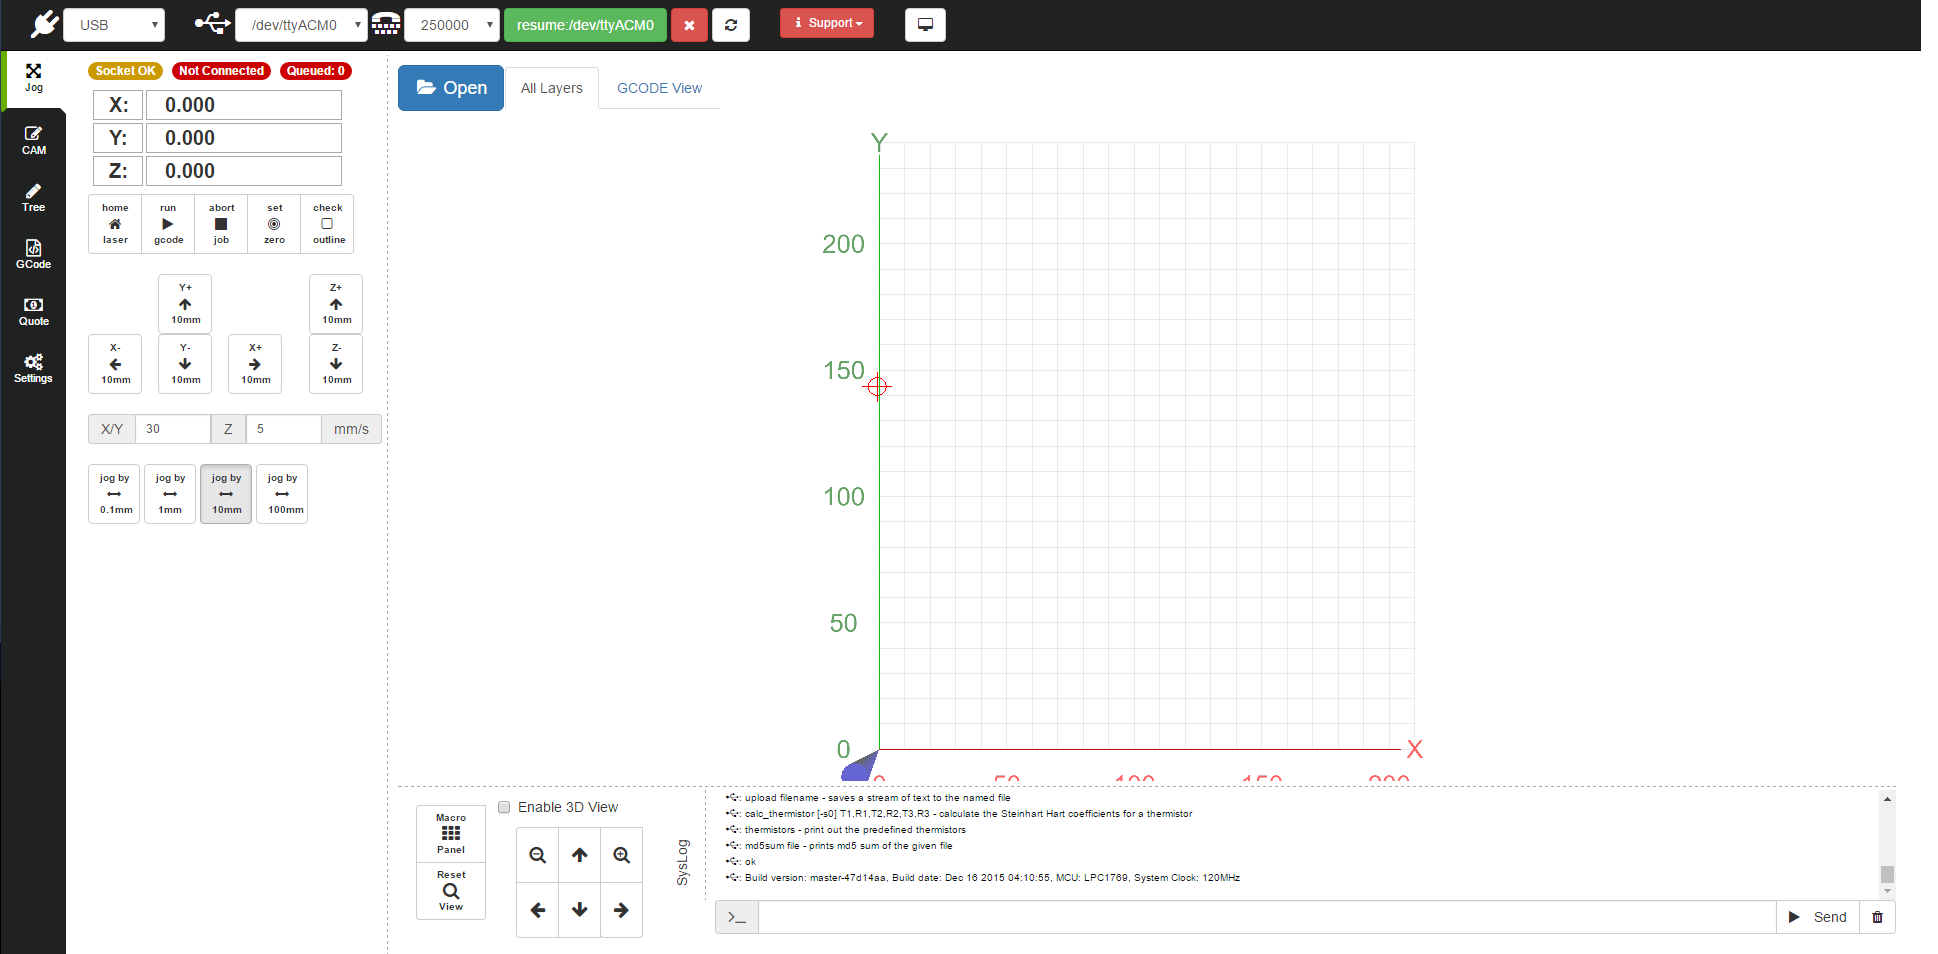The width and height of the screenshot is (1938, 954).
Task: Jog X- by 10mm
Action: click(x=115, y=364)
